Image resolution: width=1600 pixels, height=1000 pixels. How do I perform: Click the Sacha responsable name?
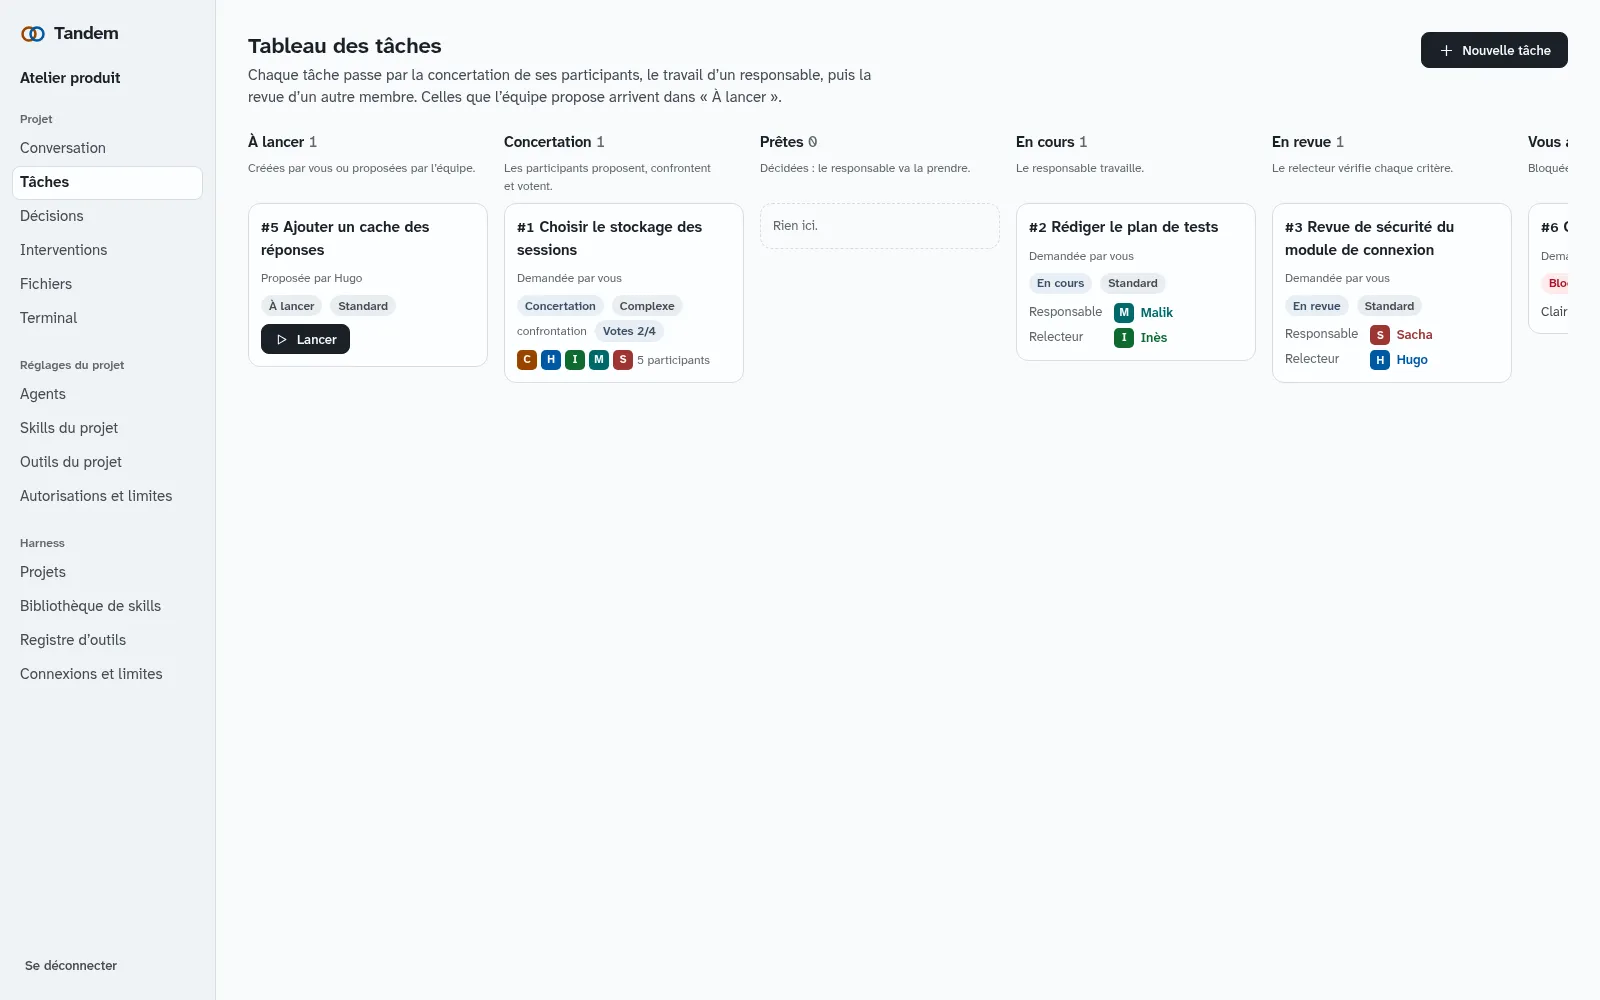pyautogui.click(x=1414, y=335)
